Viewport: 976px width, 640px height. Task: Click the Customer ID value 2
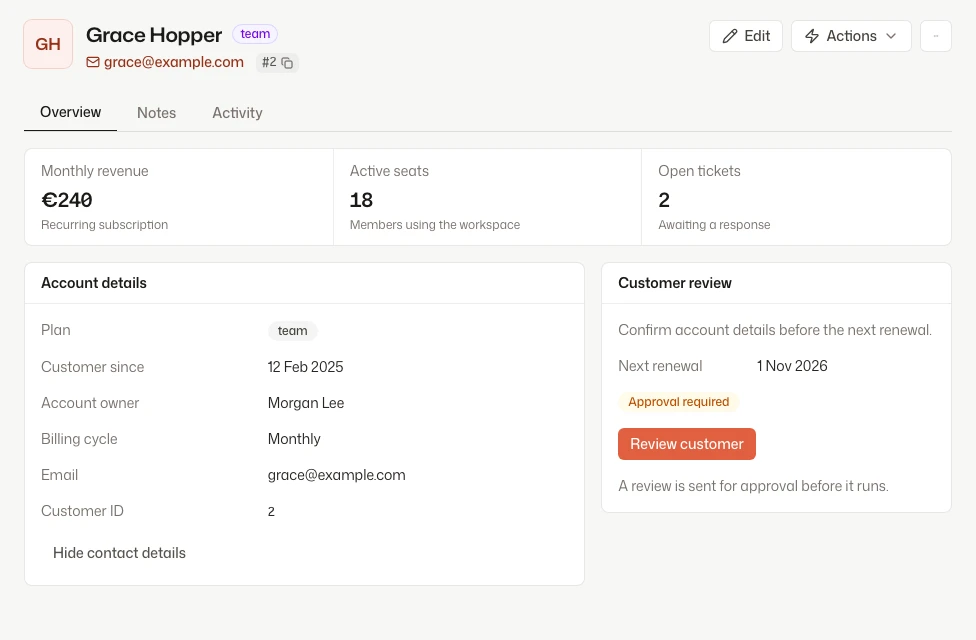(271, 511)
